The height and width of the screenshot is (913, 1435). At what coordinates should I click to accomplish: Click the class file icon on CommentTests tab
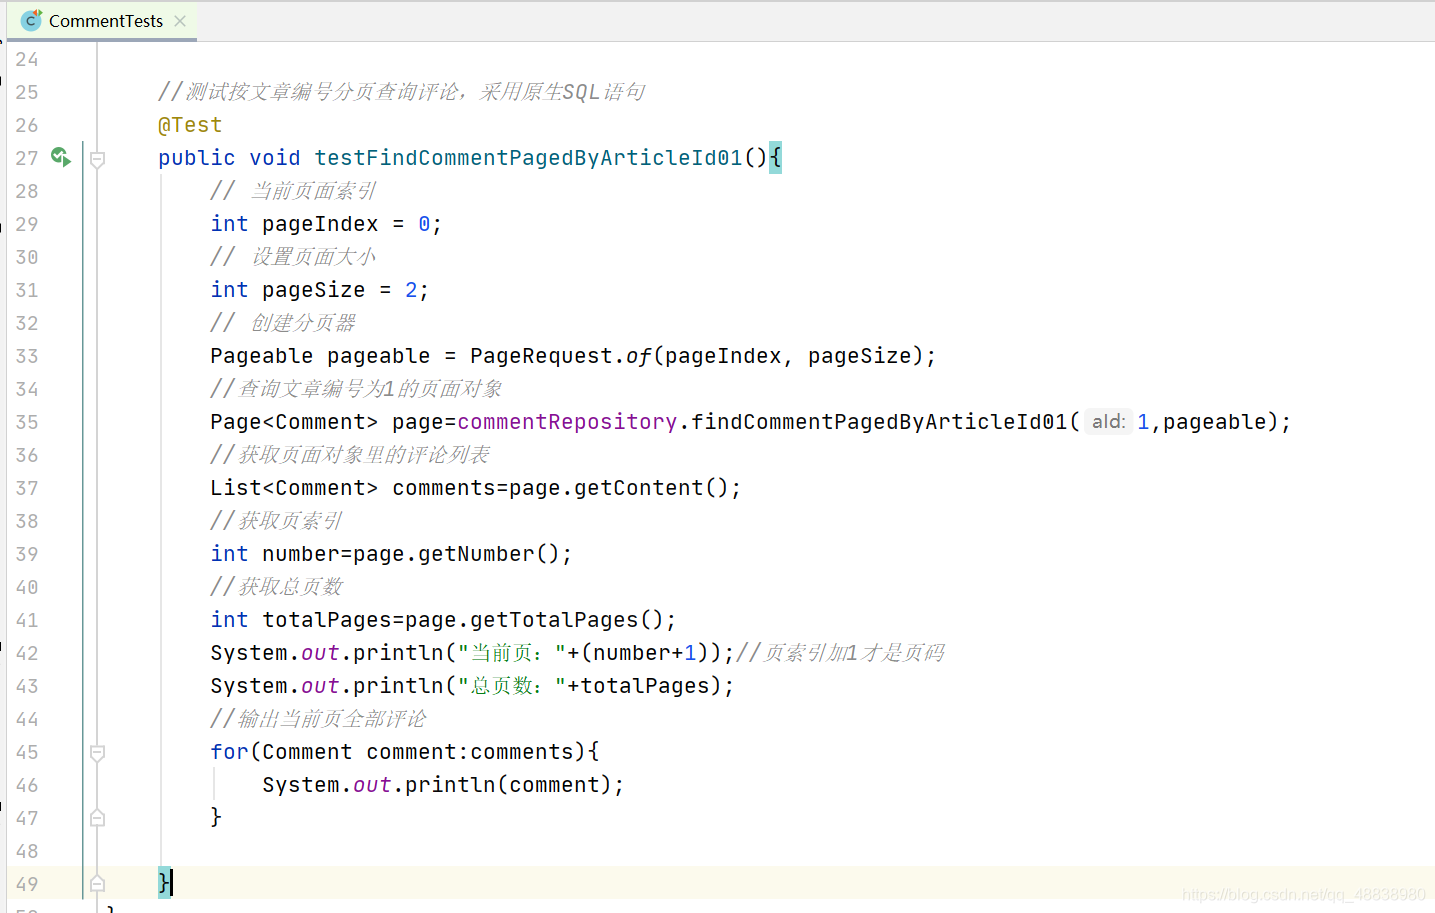click(31, 20)
